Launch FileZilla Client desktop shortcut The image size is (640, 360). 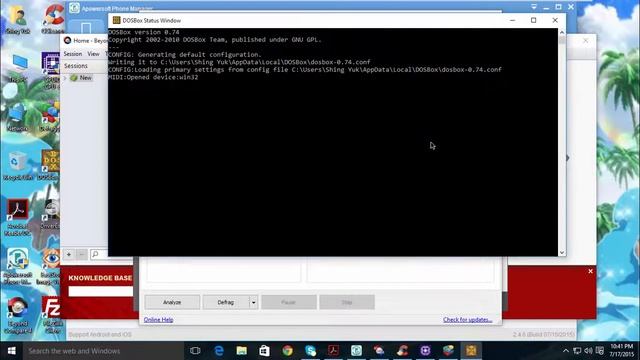51,316
